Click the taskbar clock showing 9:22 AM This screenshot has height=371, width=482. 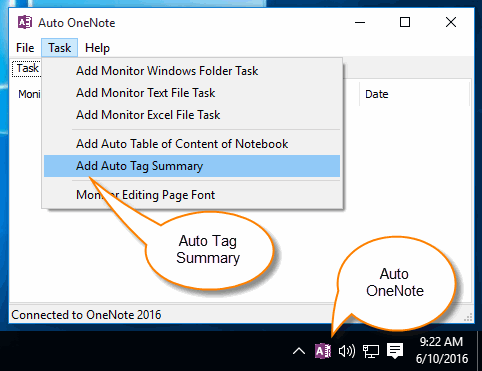tap(442, 350)
